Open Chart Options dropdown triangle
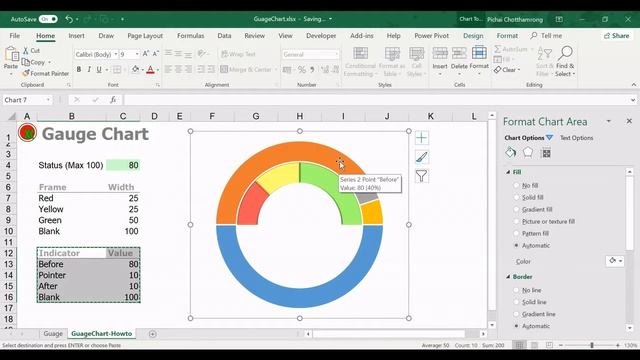The height and width of the screenshot is (360, 640). 549,138
